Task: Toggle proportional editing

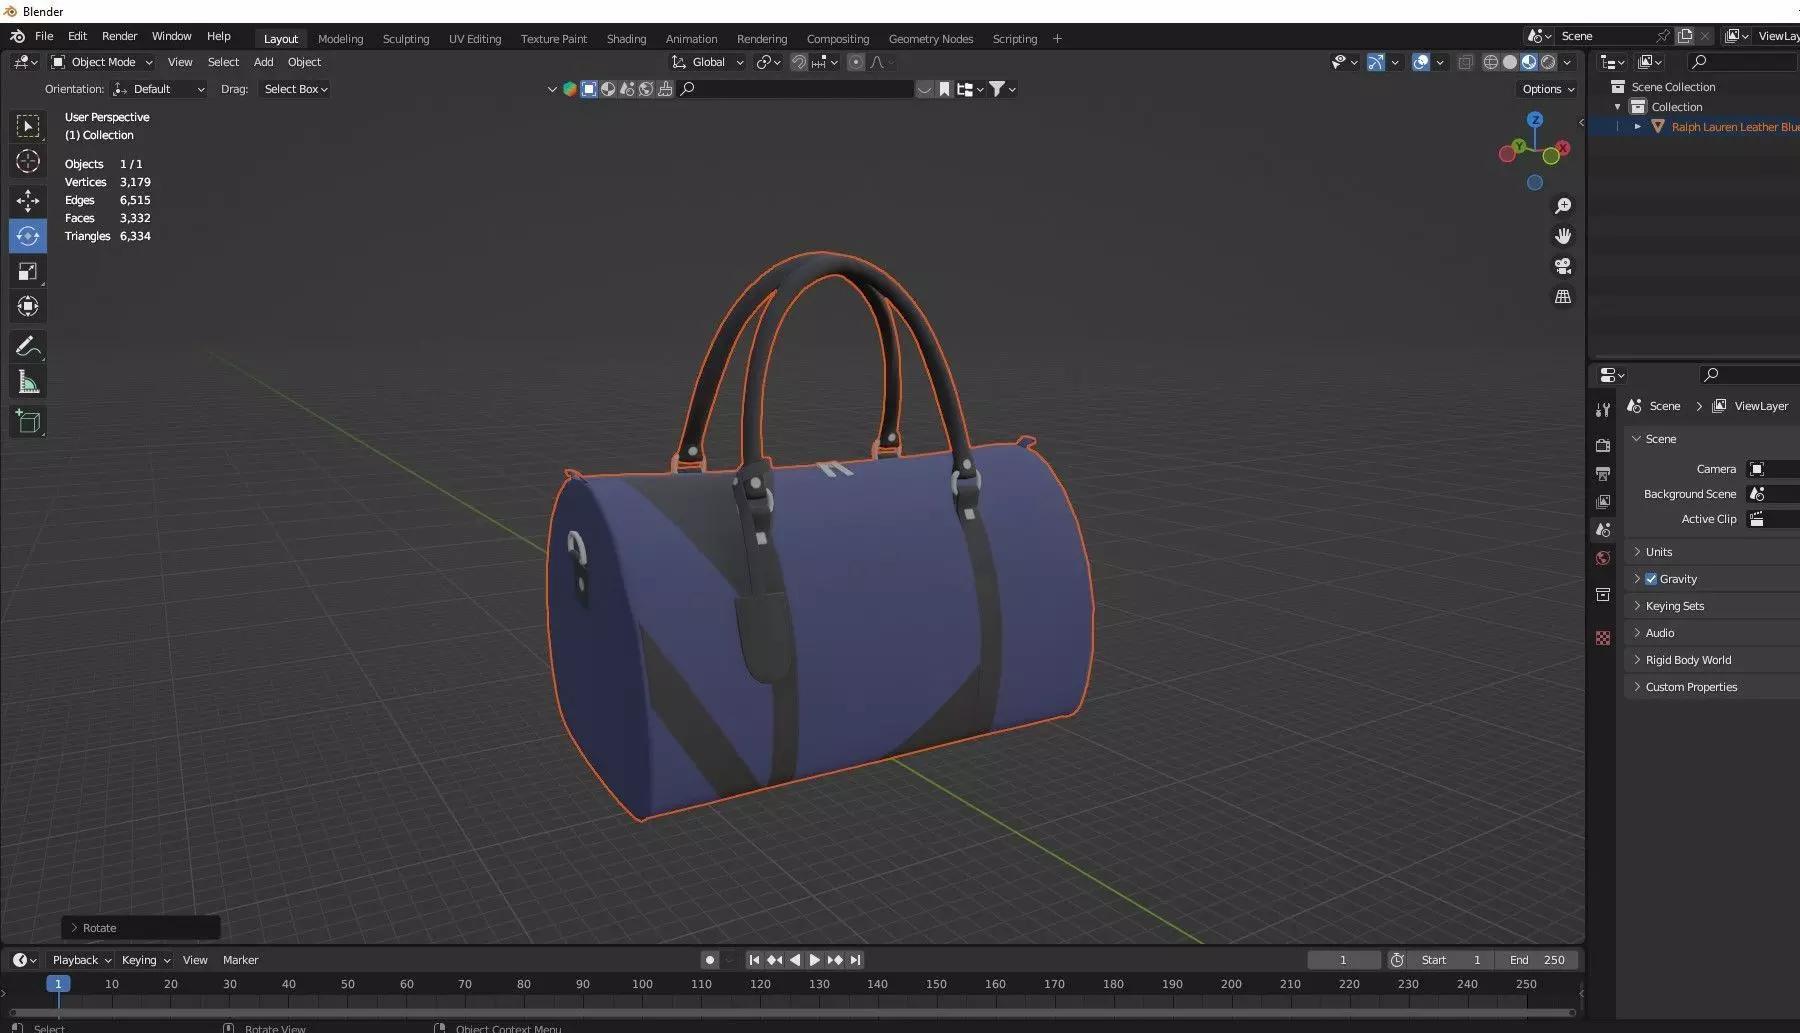Action: (856, 62)
